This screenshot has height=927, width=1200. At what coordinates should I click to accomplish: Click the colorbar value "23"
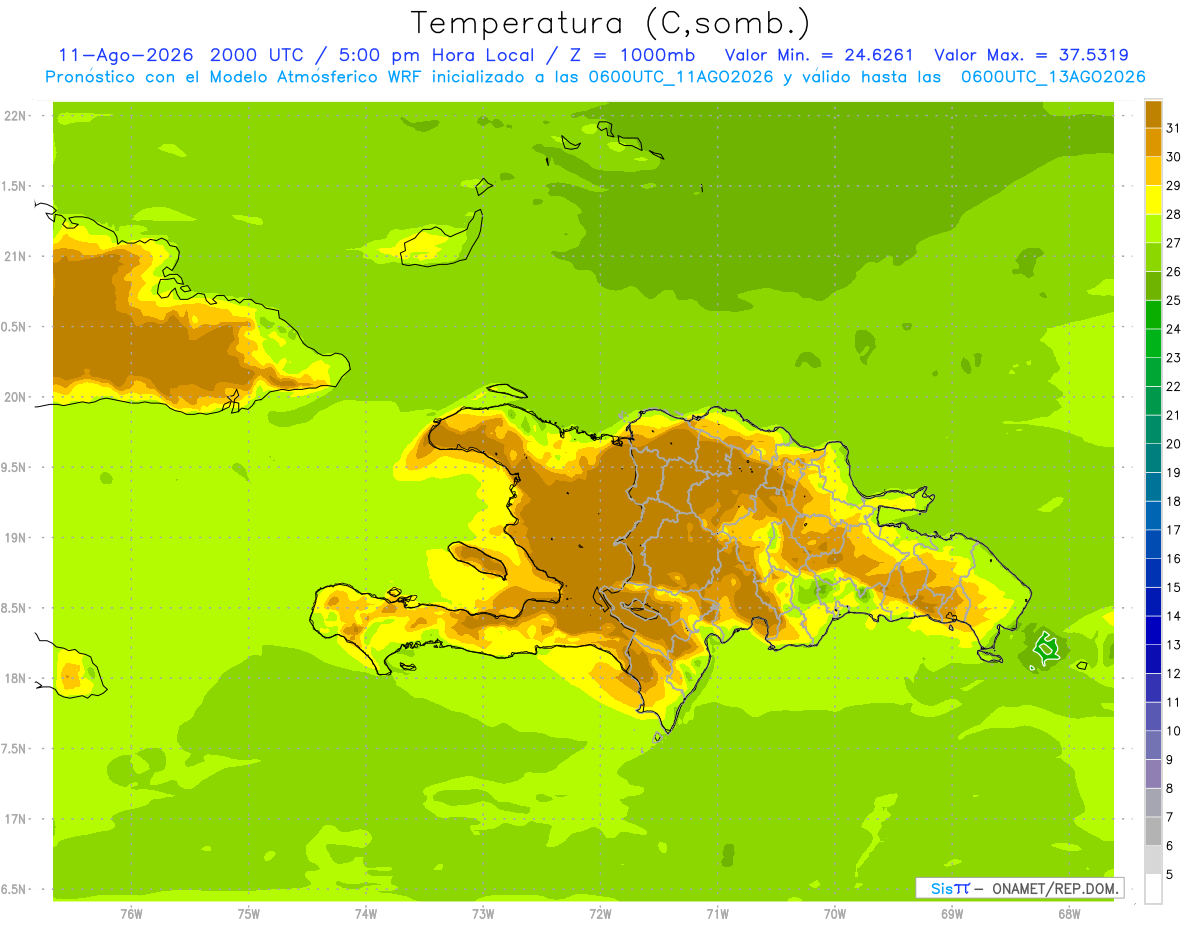(1174, 358)
